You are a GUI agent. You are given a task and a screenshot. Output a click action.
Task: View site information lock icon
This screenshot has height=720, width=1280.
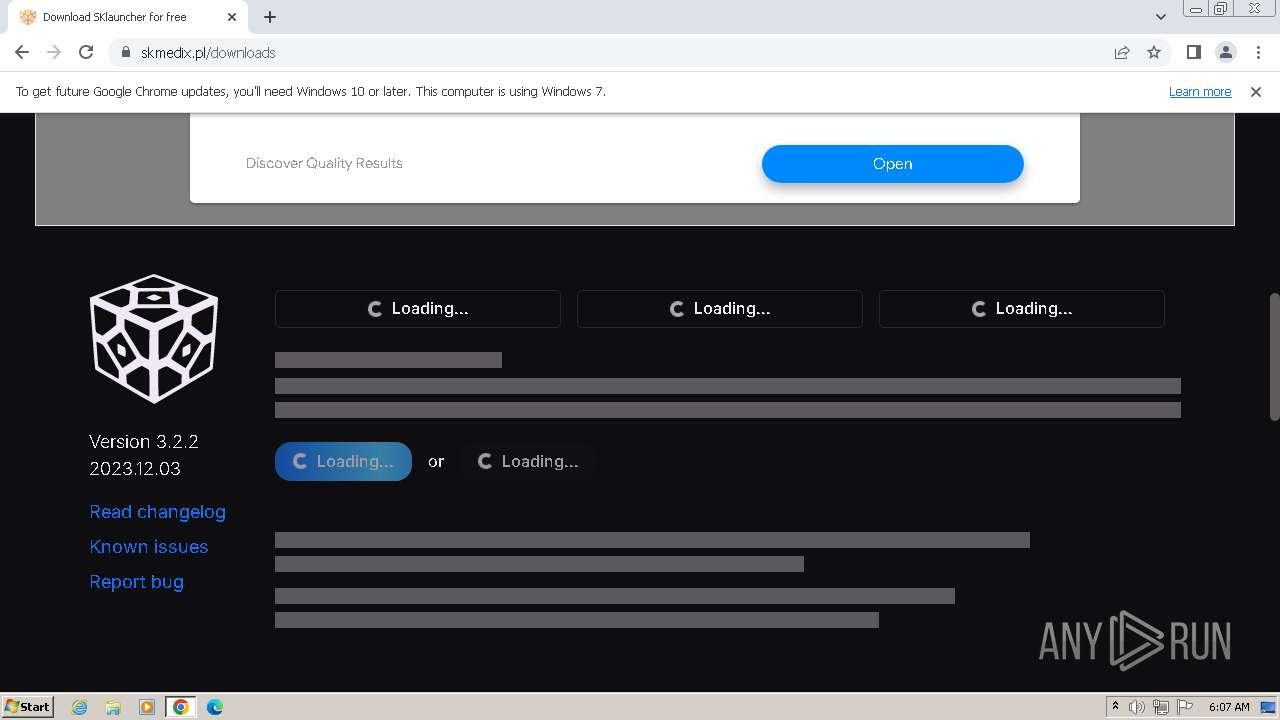[x=126, y=52]
